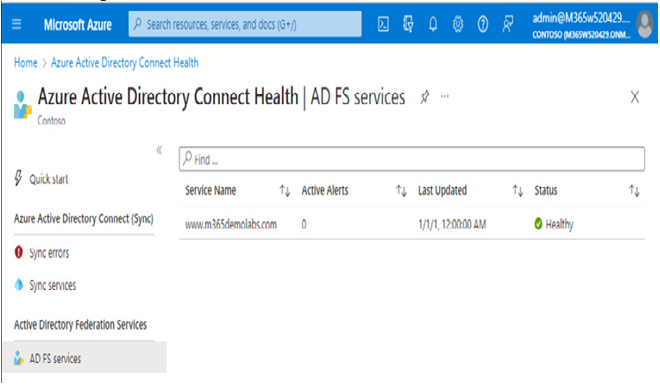This screenshot has width=660, height=388.
Task: Show the notifications bell
Action: pyautogui.click(x=433, y=24)
